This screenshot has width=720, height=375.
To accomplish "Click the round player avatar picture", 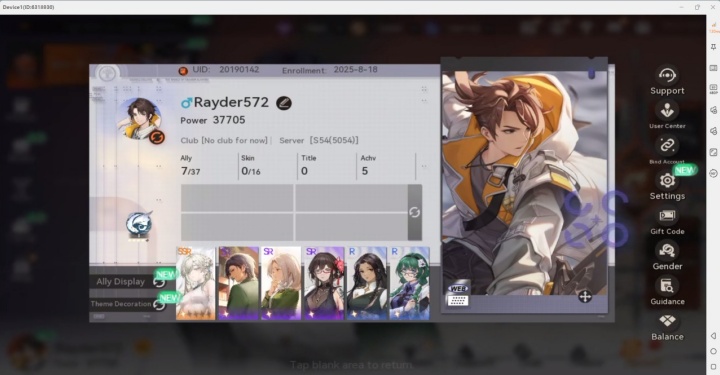I will 140,118.
